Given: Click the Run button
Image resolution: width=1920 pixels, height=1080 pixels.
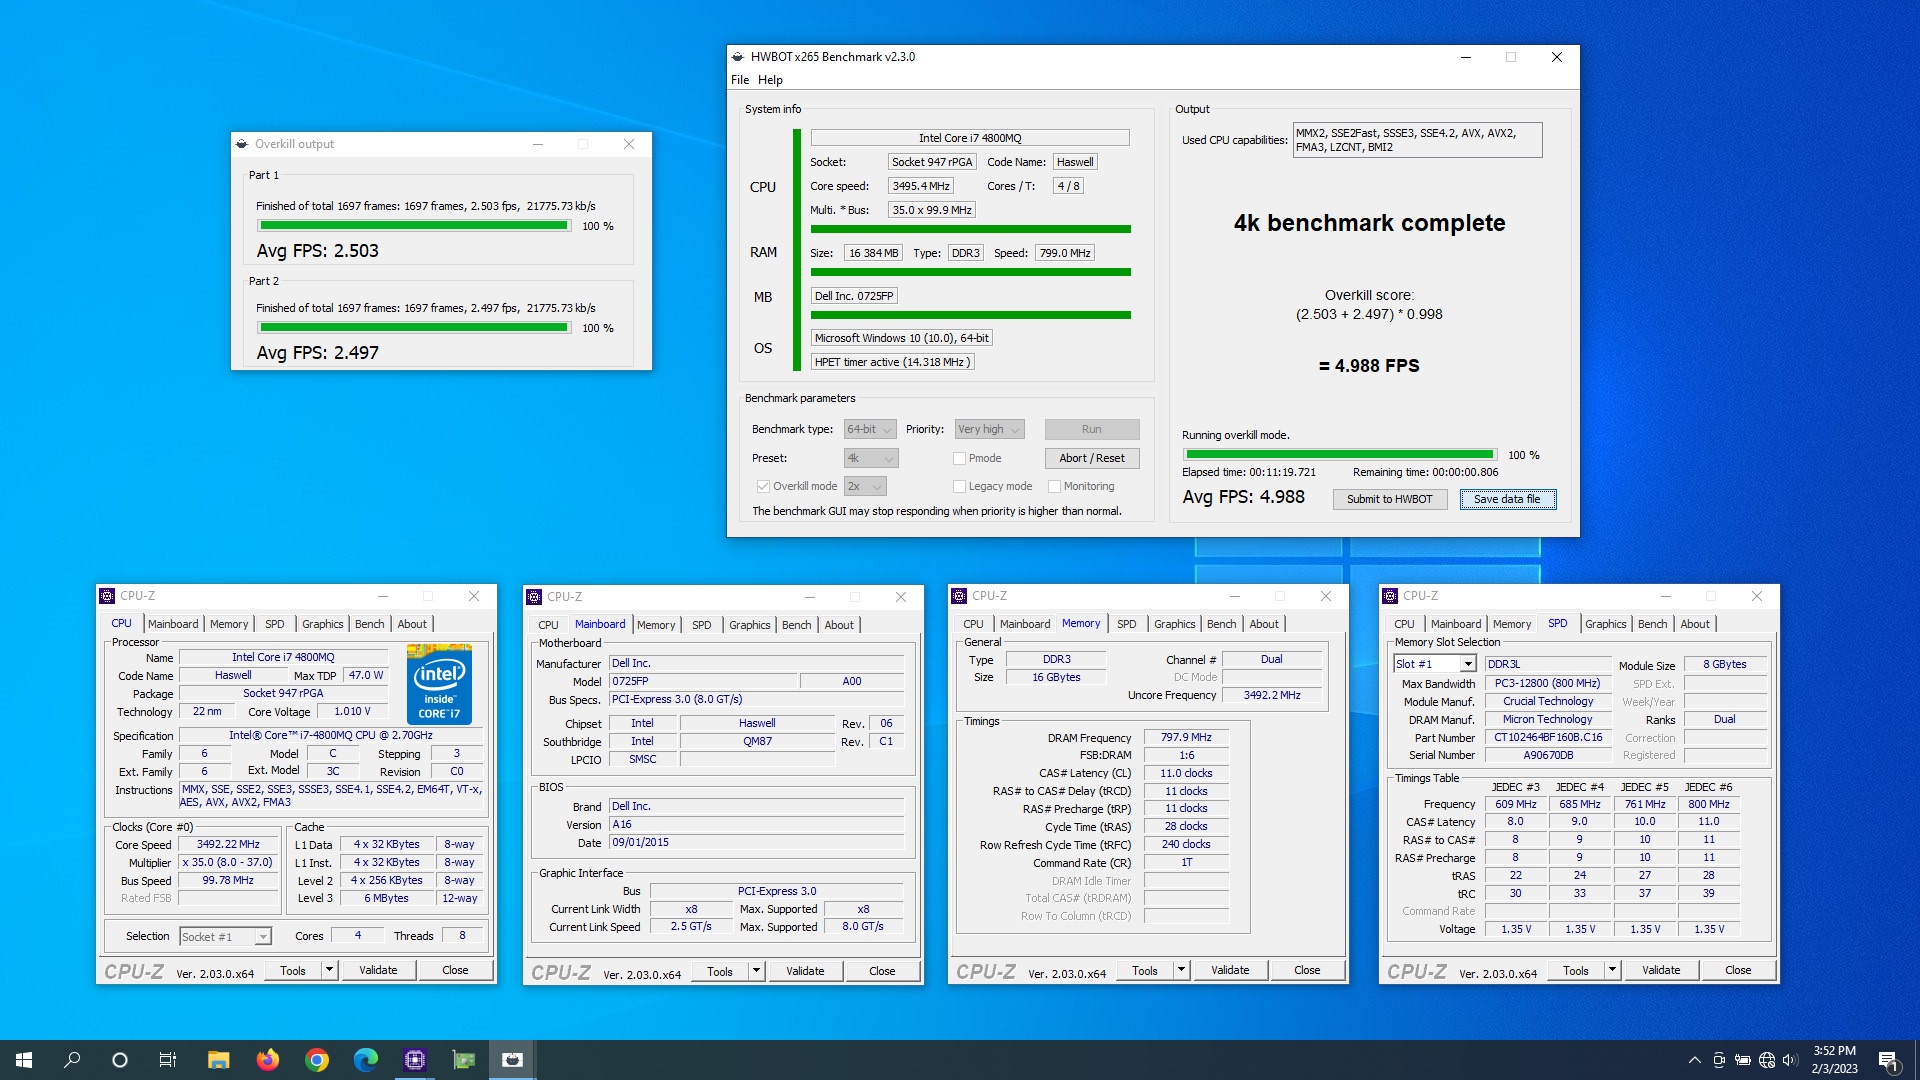Looking at the screenshot, I should coord(1092,429).
